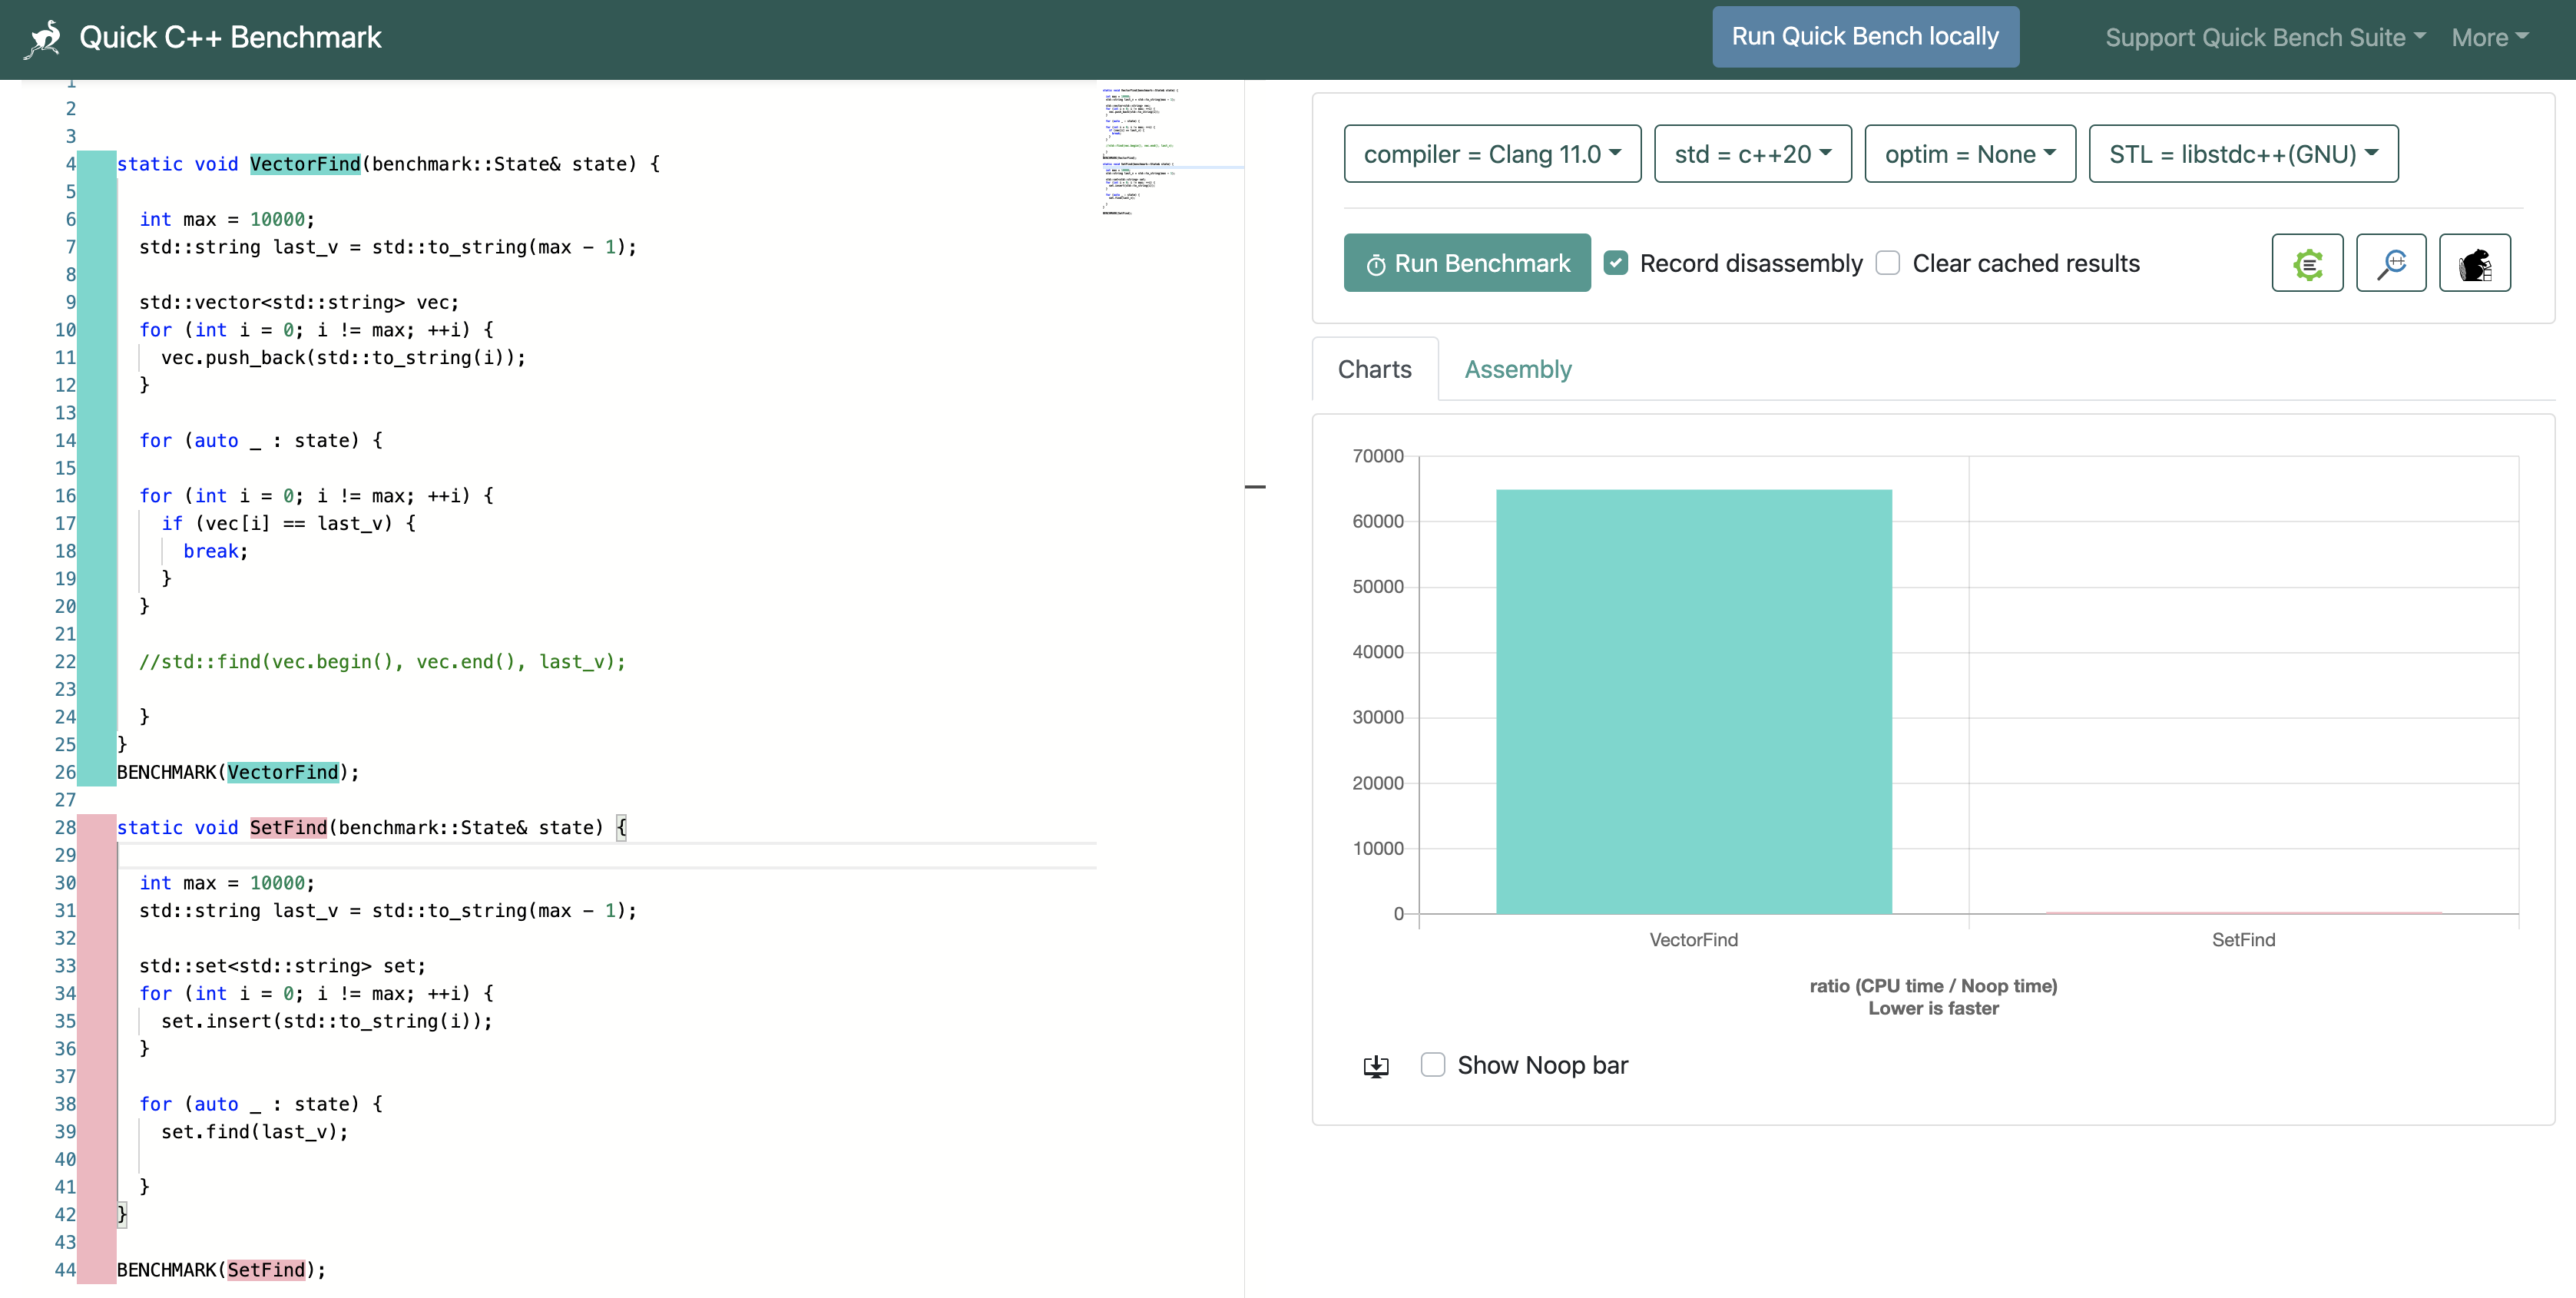Click the vec.push_back code line

pyautogui.click(x=343, y=357)
